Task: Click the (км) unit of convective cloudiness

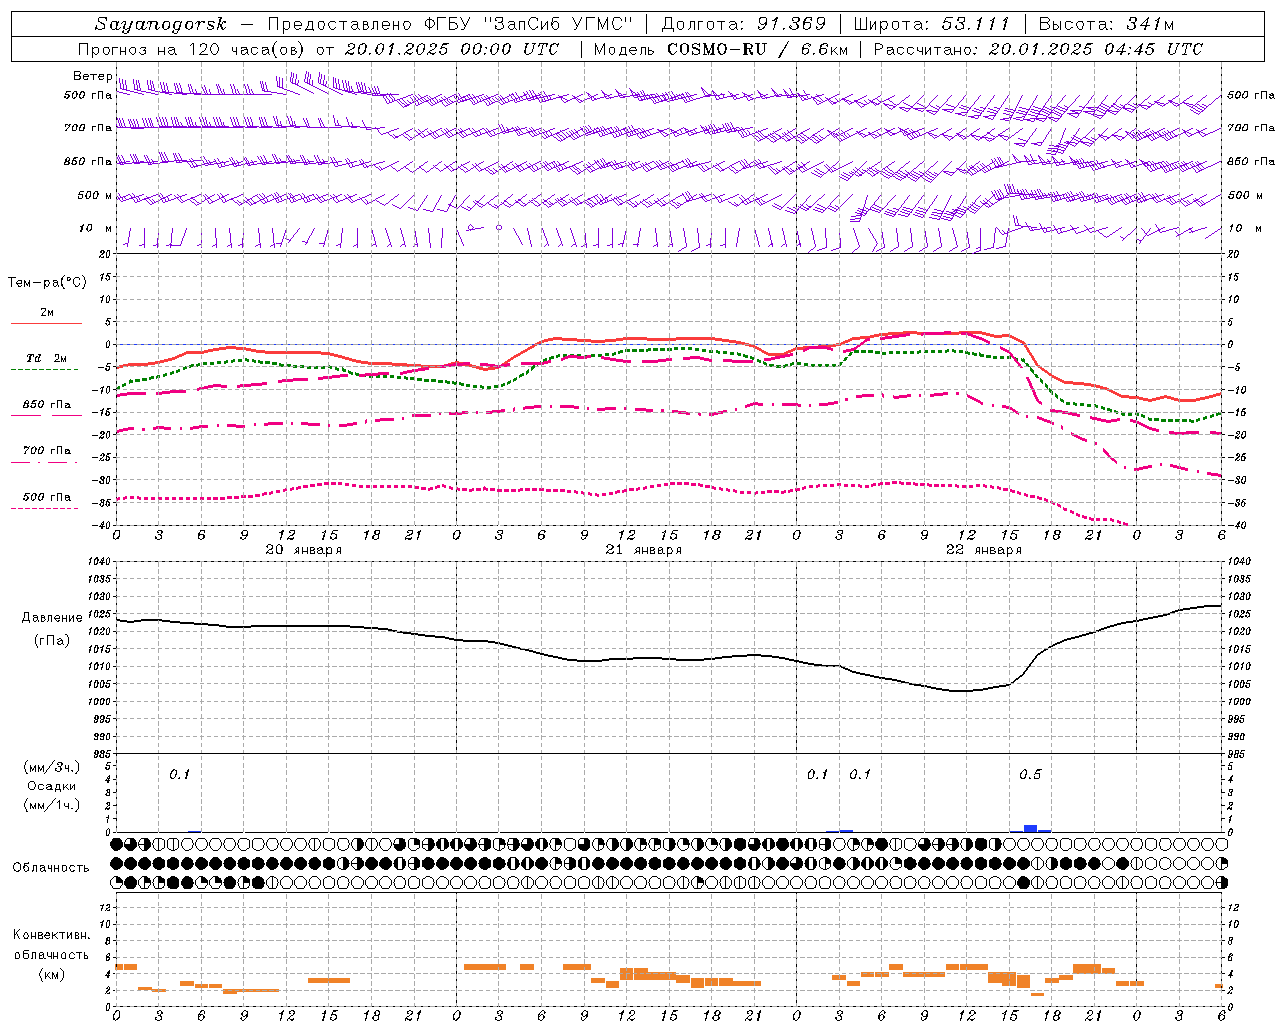Action: click(x=52, y=974)
